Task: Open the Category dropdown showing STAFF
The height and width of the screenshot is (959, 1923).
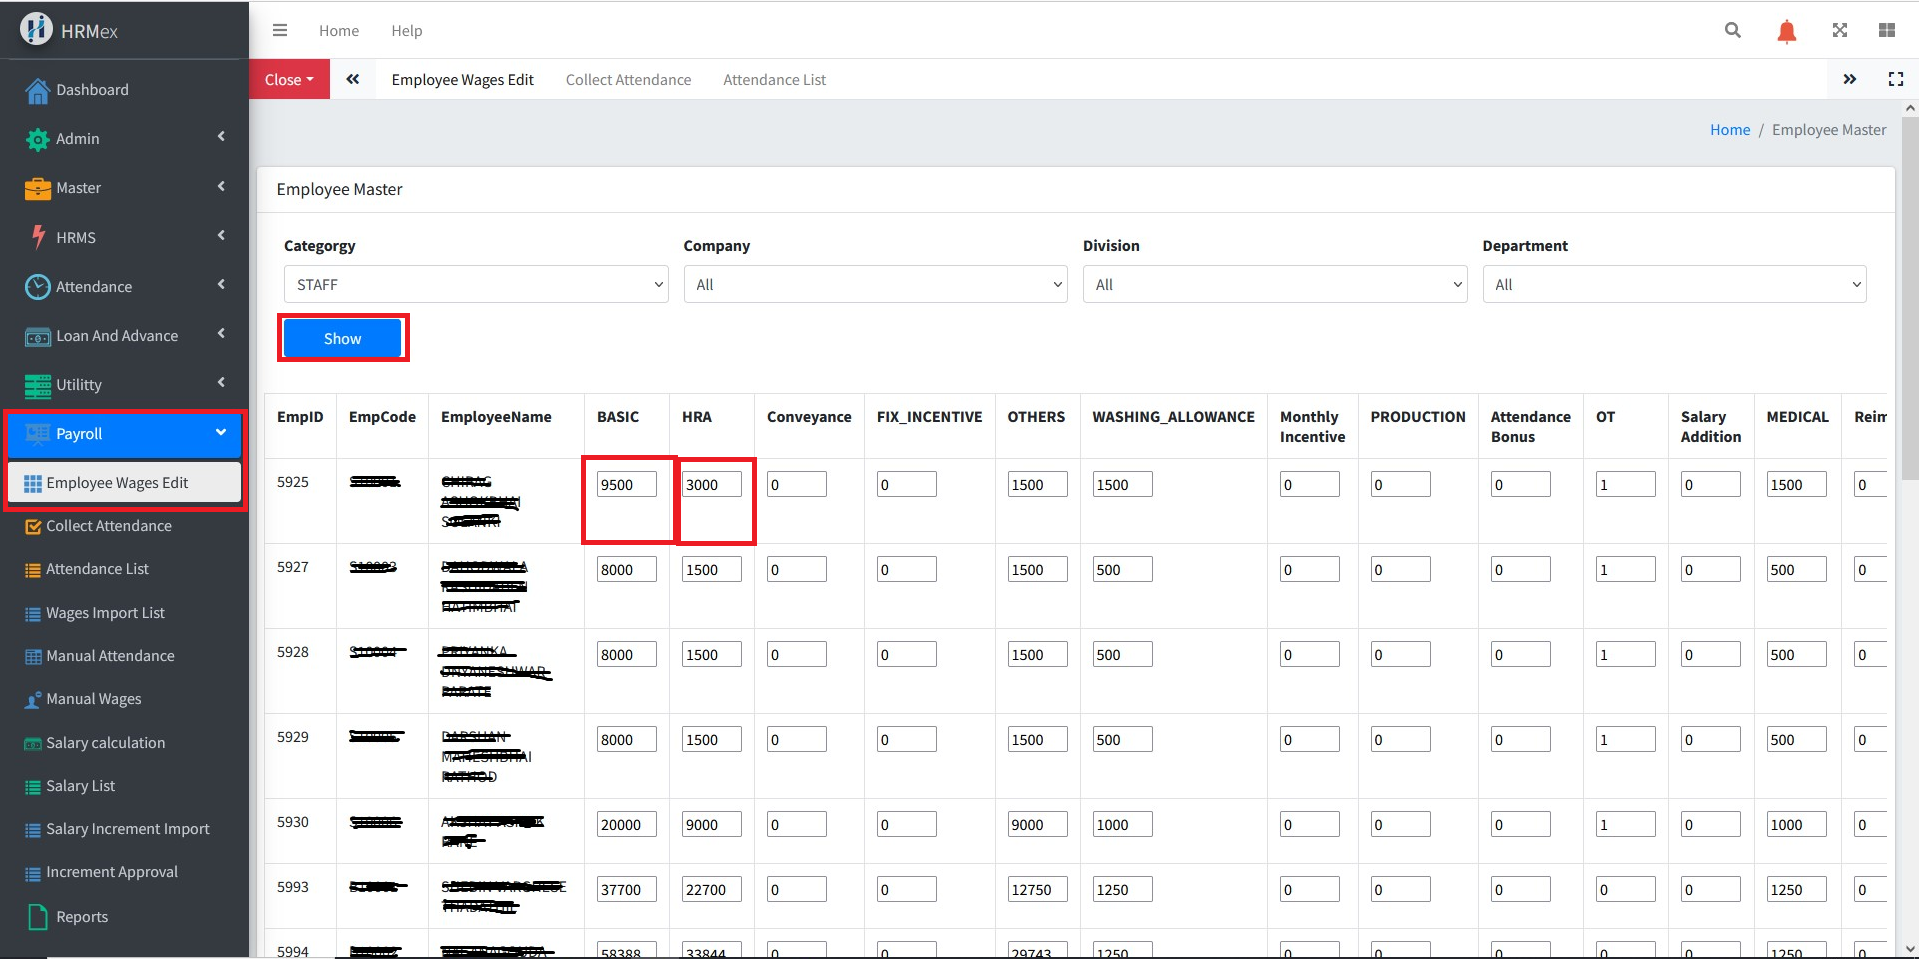Action: pyautogui.click(x=476, y=285)
